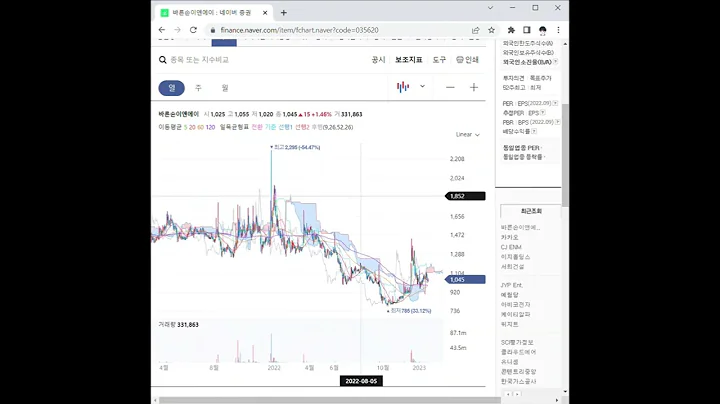Open 아비코전자 from recent list
Image resolution: width=720 pixels, height=404 pixels.
[516, 304]
